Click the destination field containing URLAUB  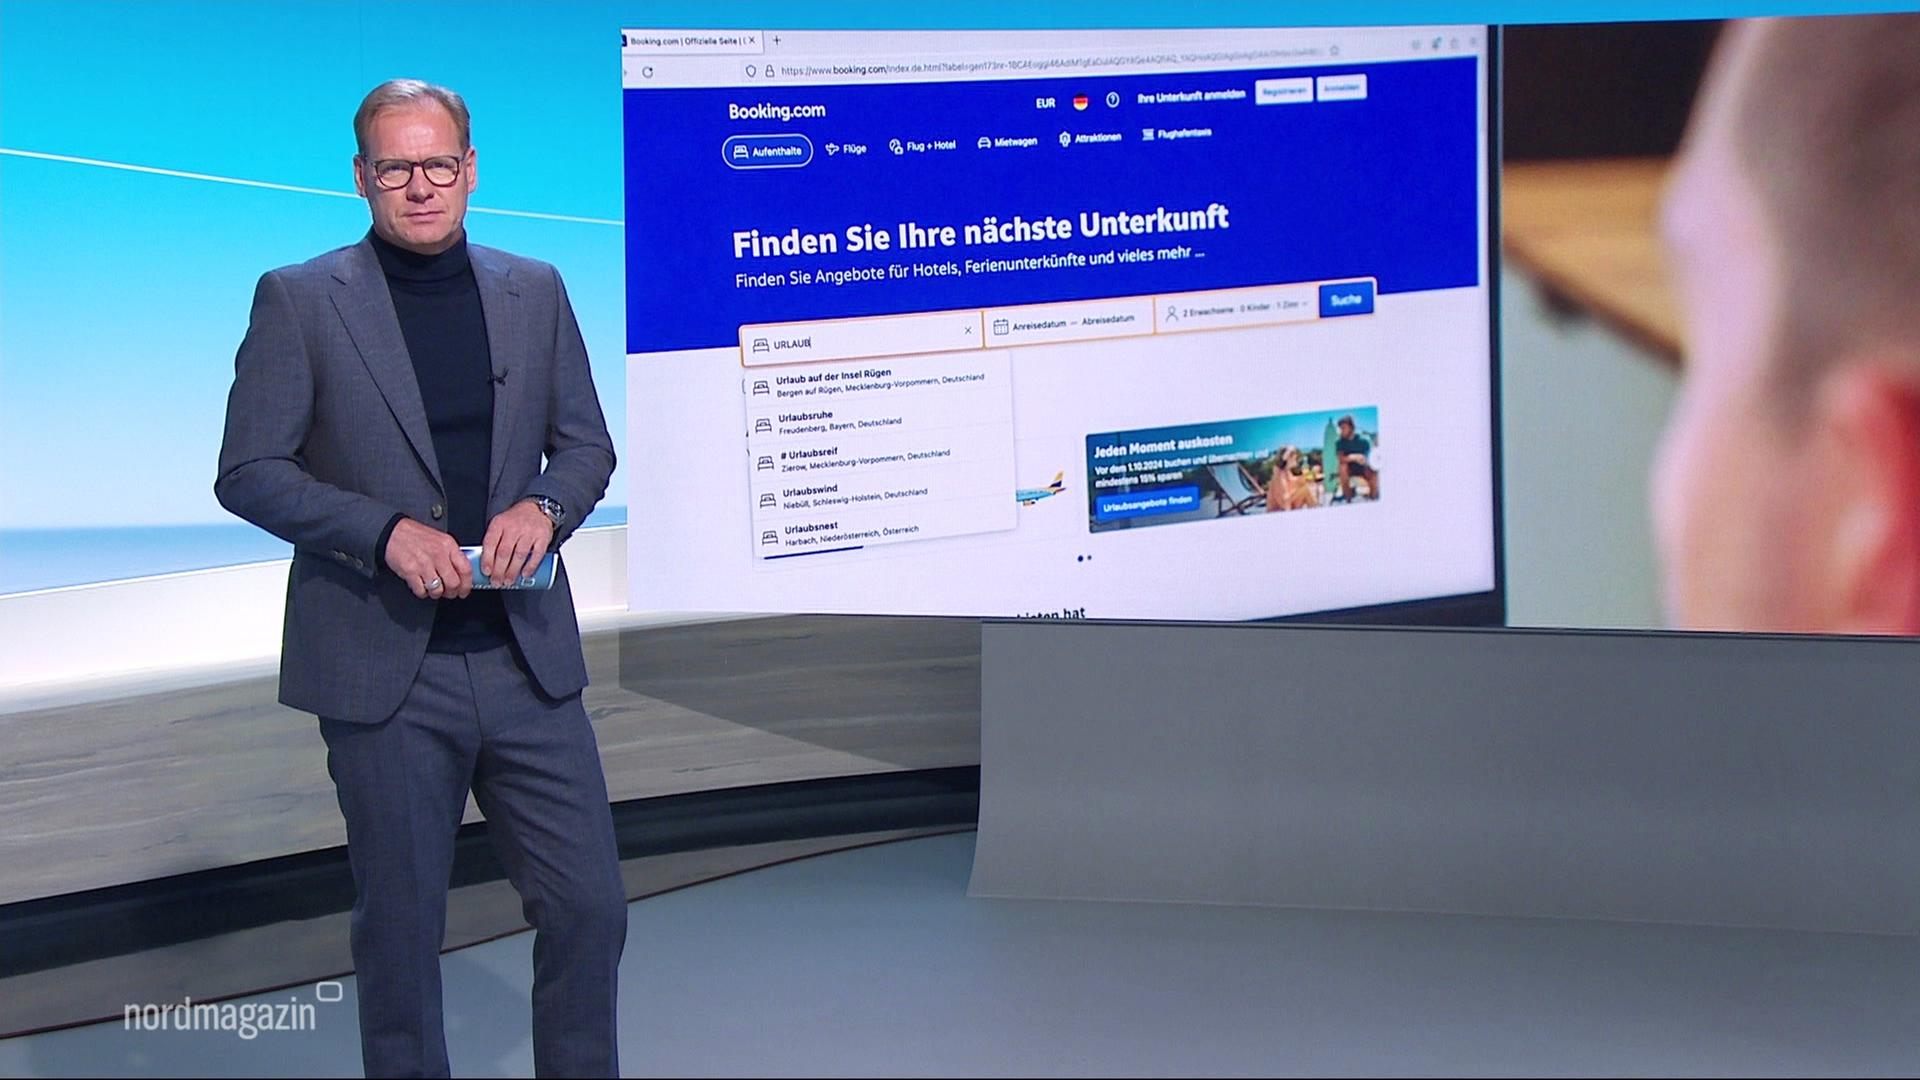pyautogui.click(x=861, y=339)
